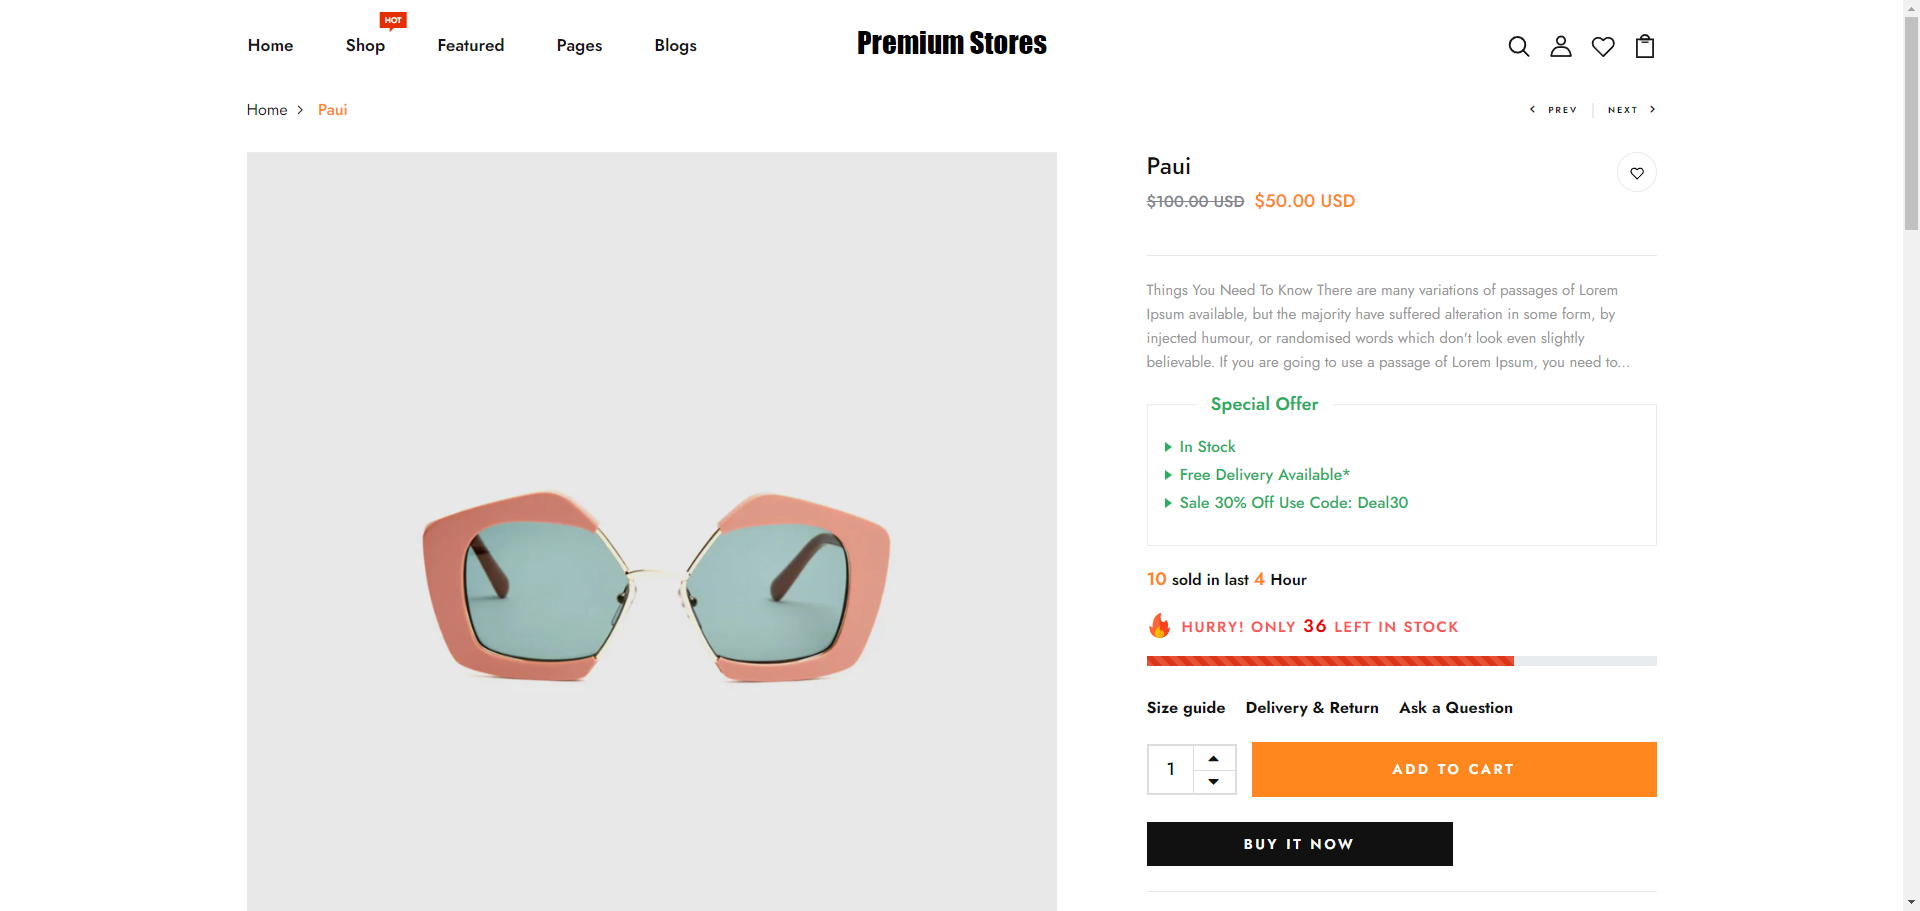Open the wishlist heart in header

point(1602,46)
